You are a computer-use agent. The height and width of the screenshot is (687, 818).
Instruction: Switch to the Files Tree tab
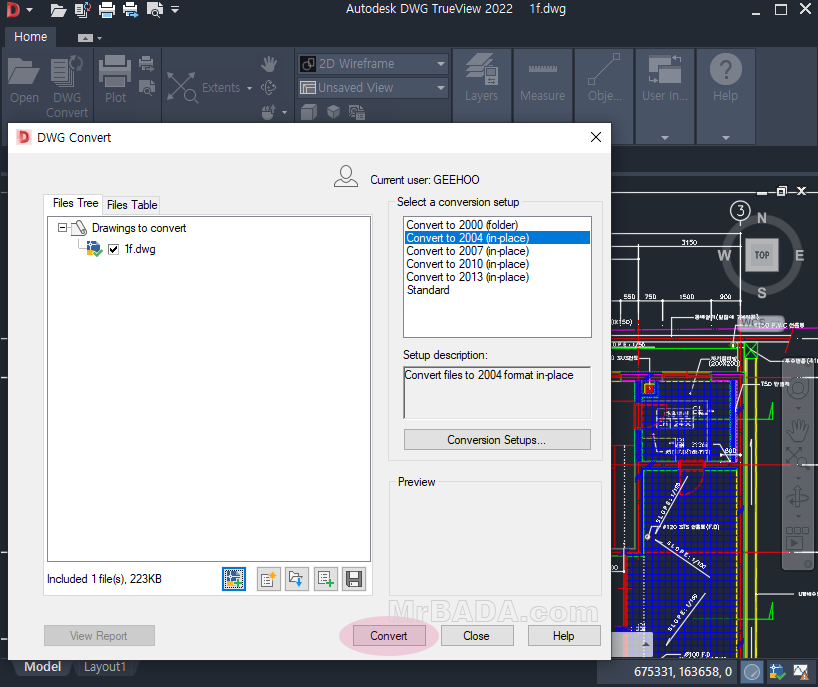pos(75,203)
